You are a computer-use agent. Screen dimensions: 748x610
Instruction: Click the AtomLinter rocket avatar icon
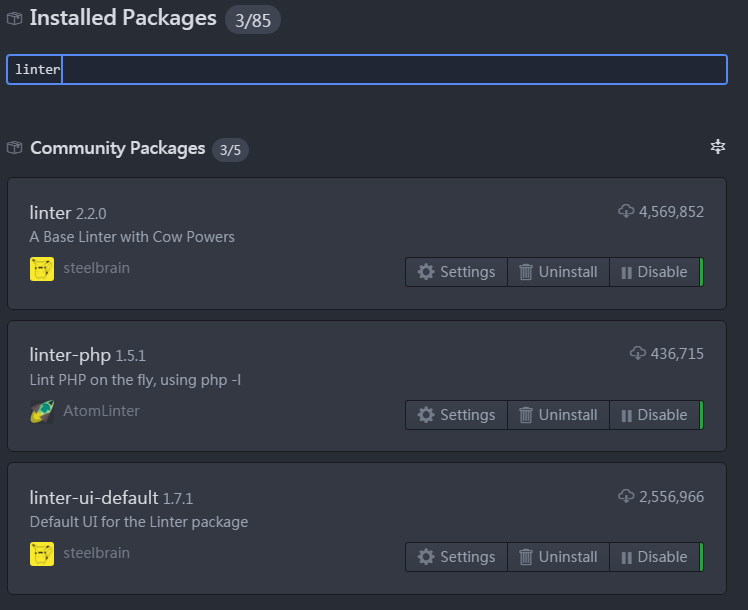(x=42, y=412)
